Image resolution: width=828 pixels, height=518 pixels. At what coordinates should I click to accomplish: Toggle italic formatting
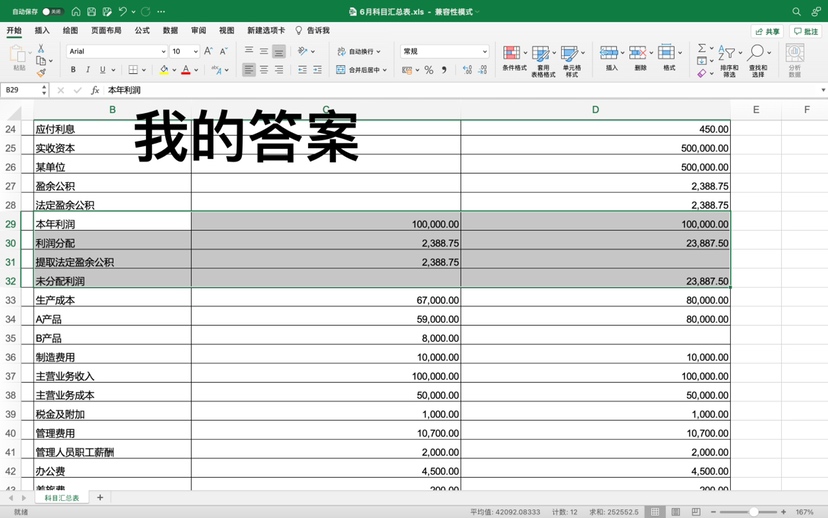tap(88, 70)
